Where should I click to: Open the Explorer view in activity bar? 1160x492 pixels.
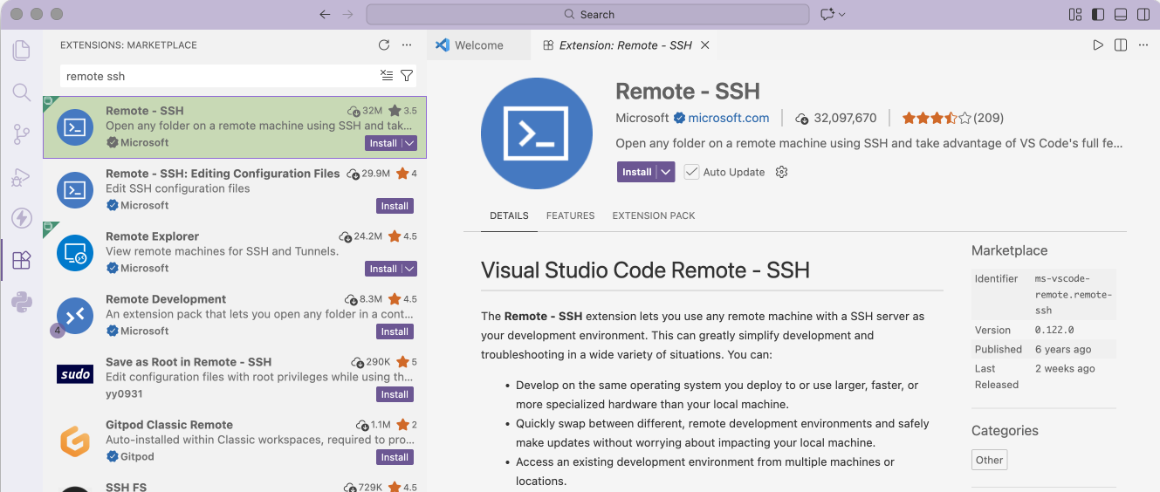(21, 50)
